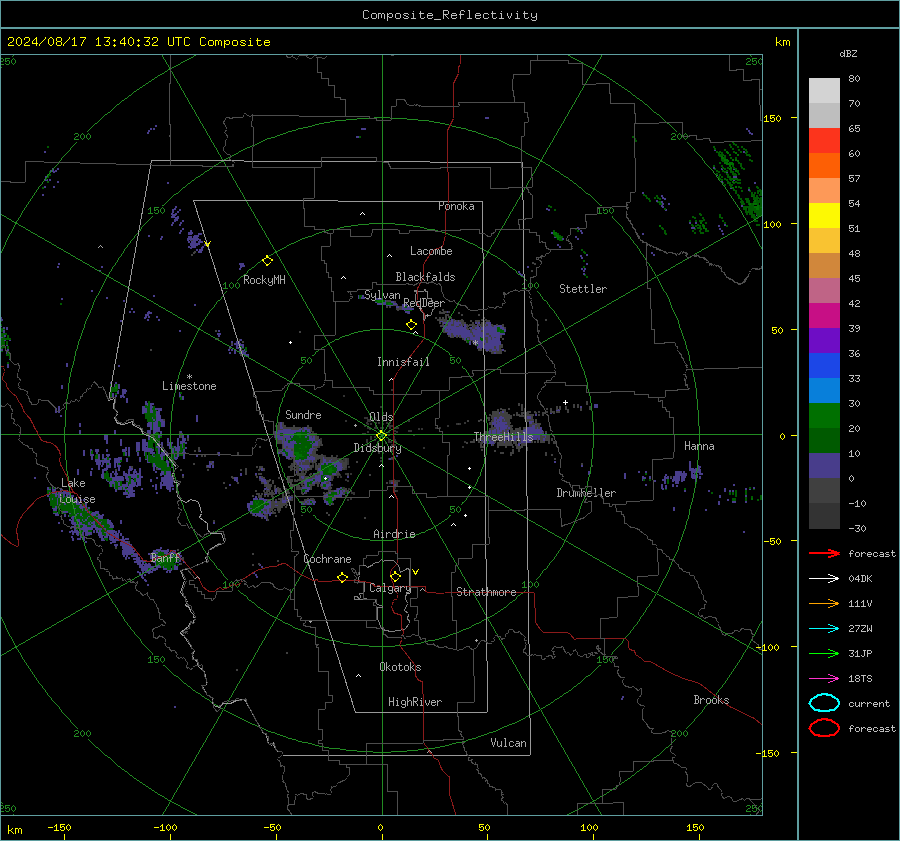
Task: Click the Vulcan city label
Action: (x=508, y=743)
